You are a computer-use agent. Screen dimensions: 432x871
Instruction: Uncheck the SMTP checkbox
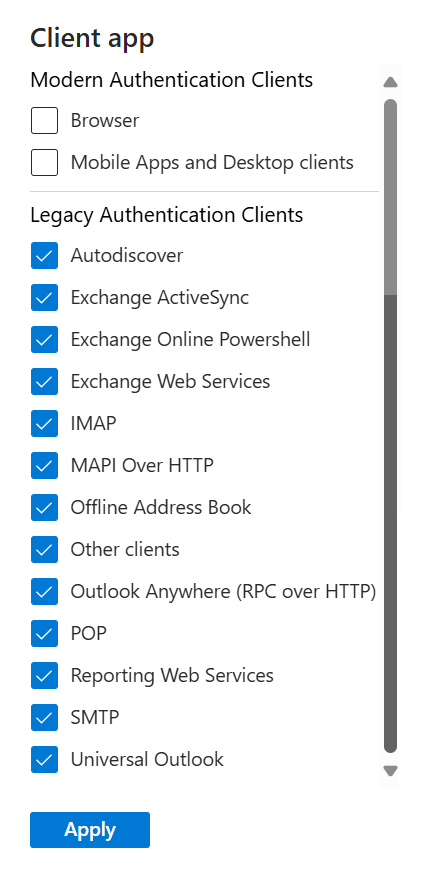pos(44,718)
